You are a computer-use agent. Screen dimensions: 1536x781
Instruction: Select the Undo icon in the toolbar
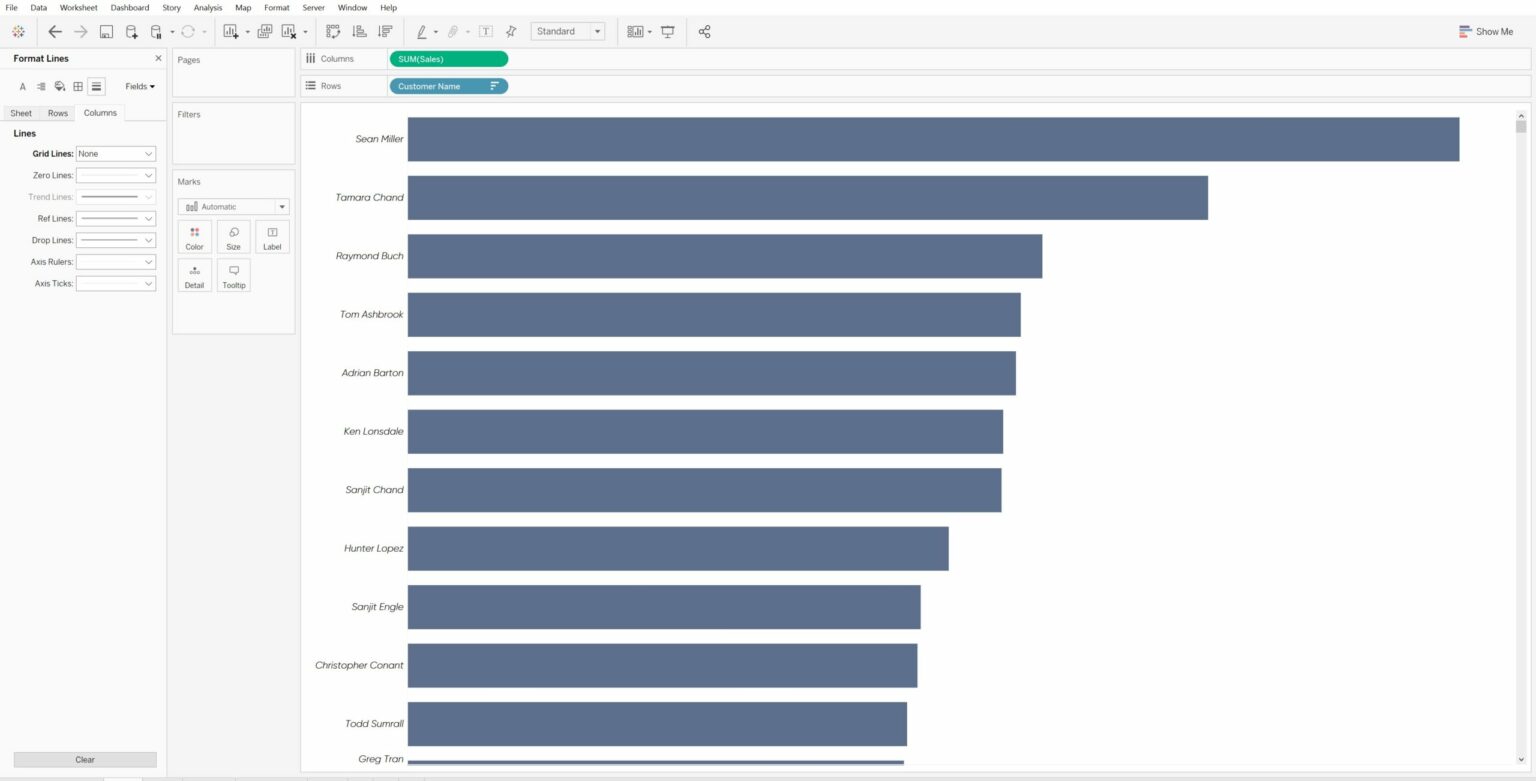pyautogui.click(x=55, y=31)
